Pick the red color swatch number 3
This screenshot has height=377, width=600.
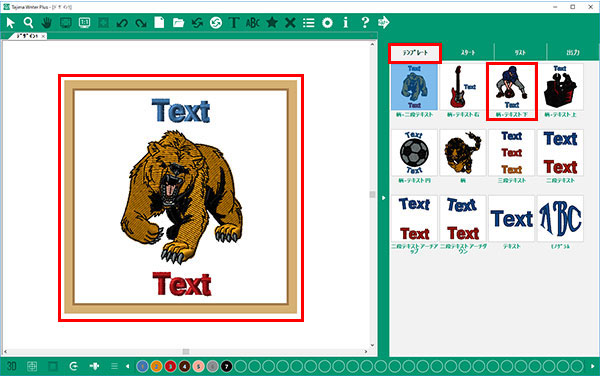coord(170,367)
